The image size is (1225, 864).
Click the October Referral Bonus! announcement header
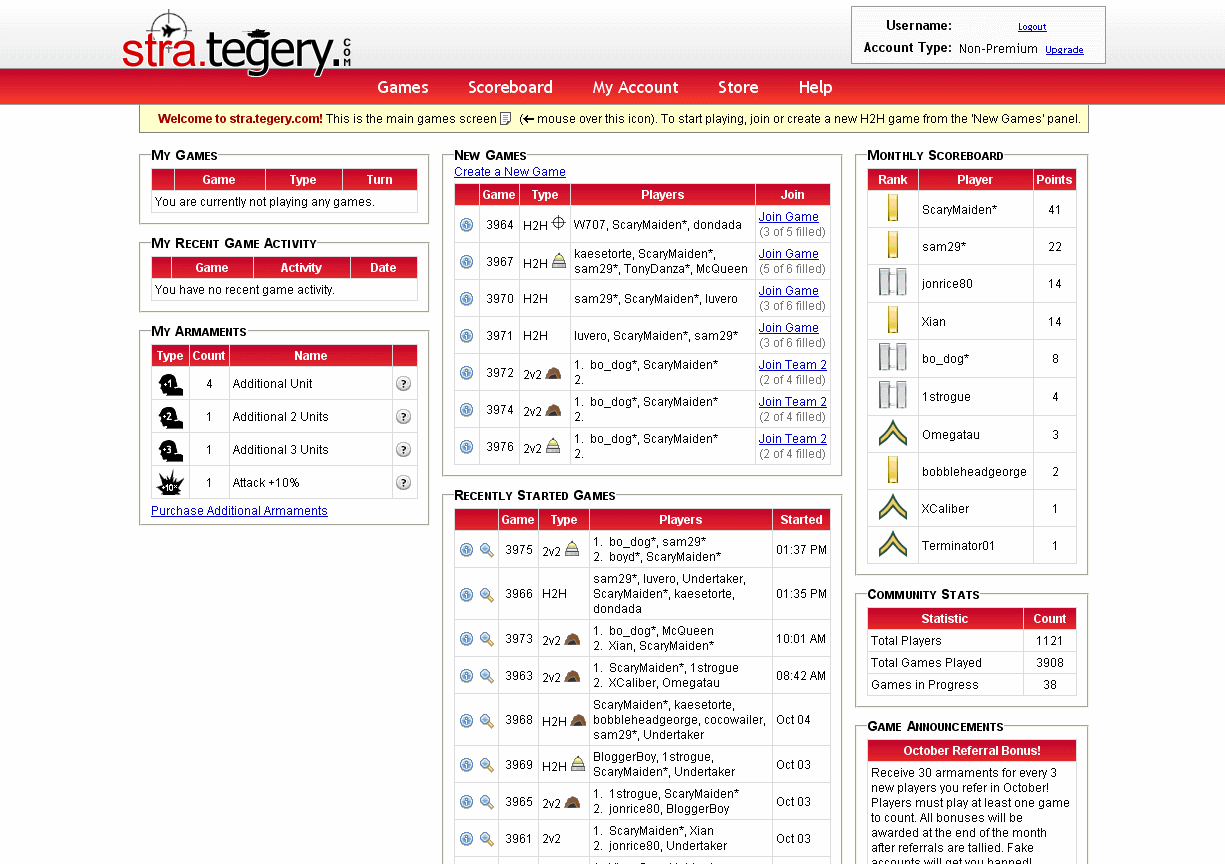coord(972,751)
